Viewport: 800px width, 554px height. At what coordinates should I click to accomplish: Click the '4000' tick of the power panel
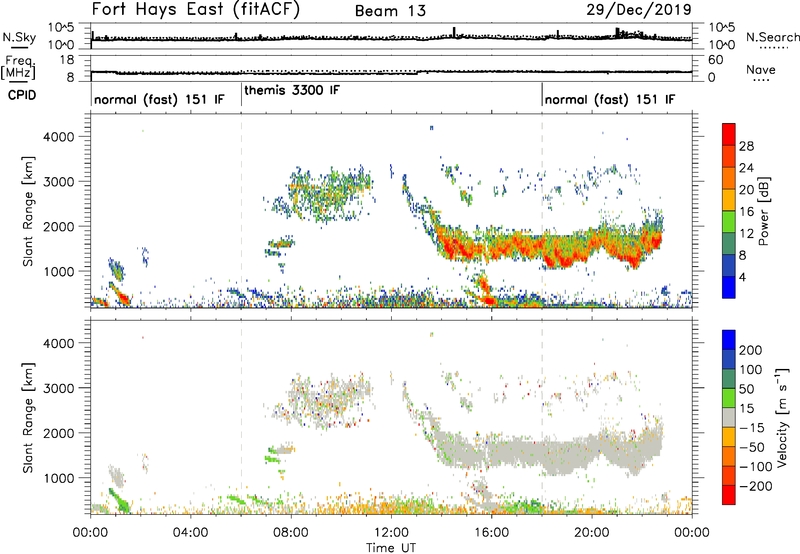[x=59, y=137]
